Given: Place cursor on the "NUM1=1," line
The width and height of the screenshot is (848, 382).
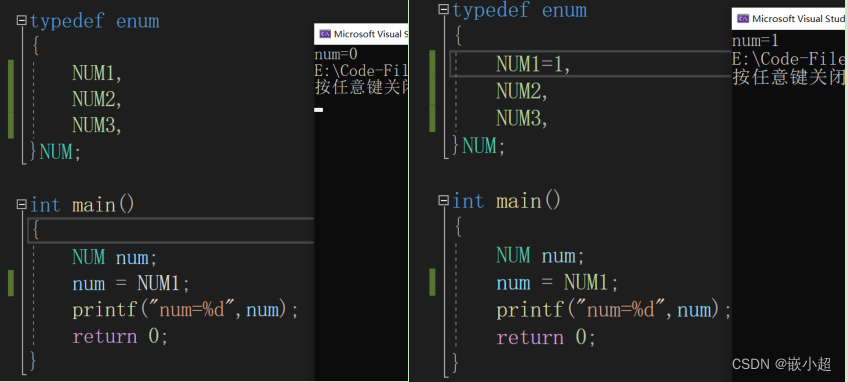Looking at the screenshot, I should 533,65.
